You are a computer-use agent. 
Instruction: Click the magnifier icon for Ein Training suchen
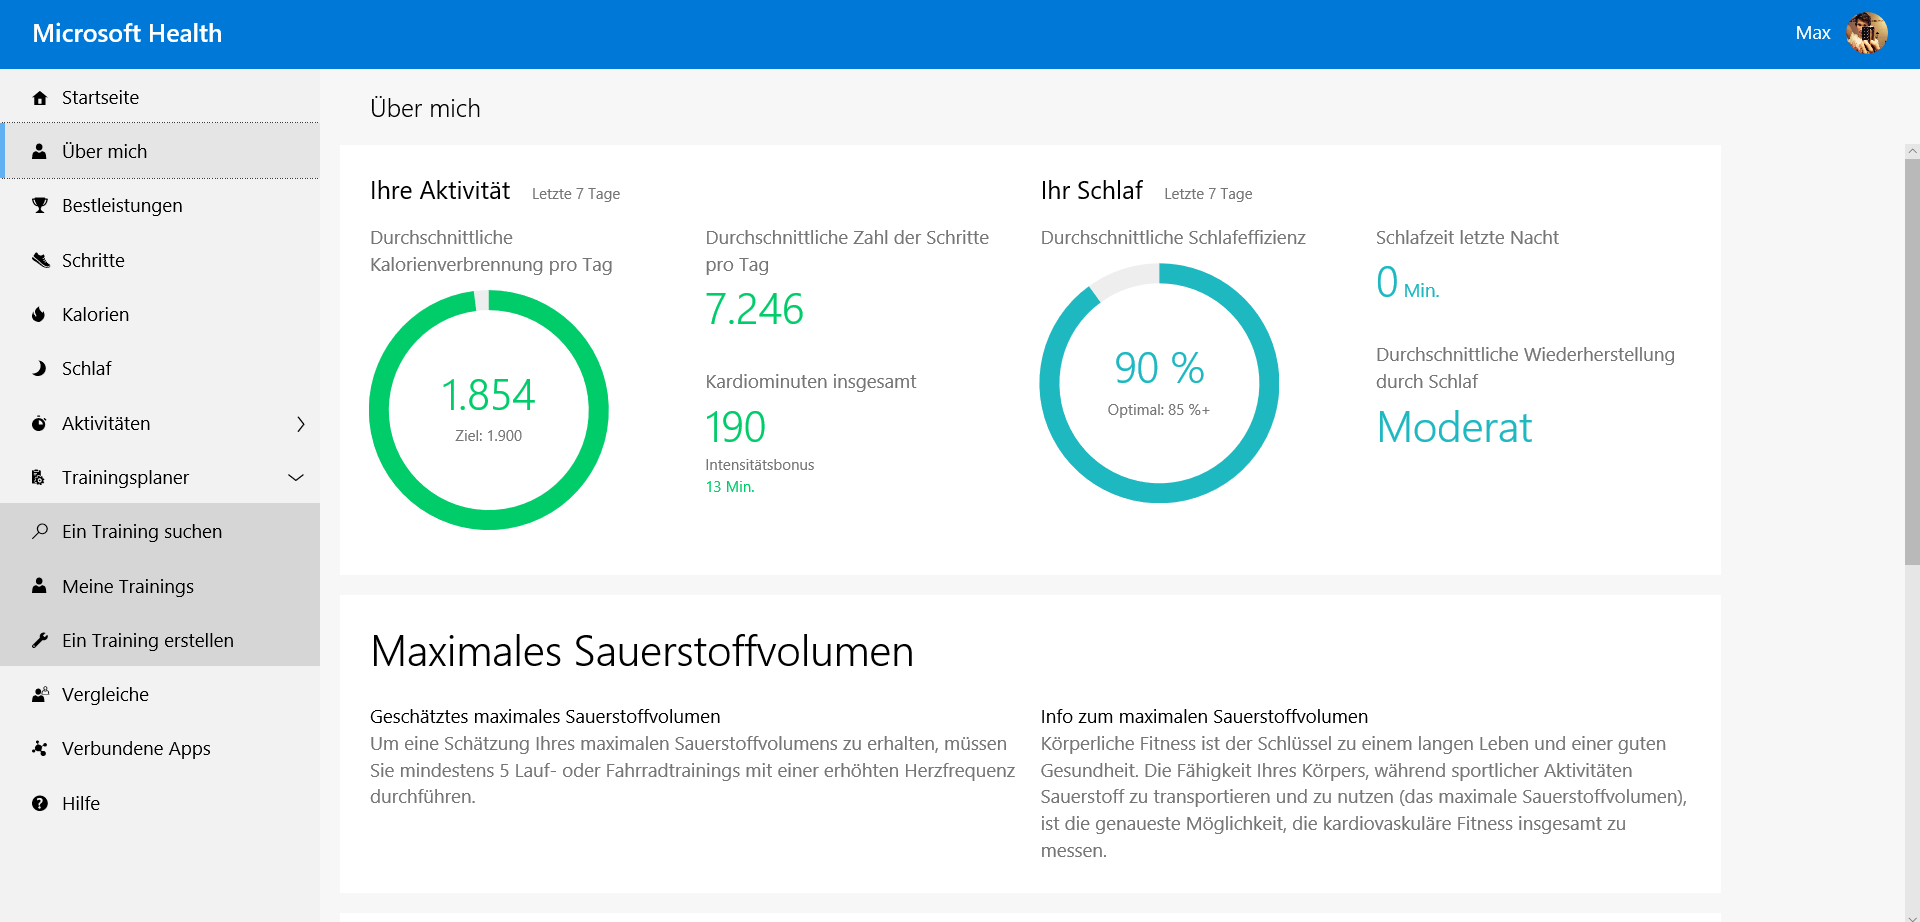(x=40, y=531)
